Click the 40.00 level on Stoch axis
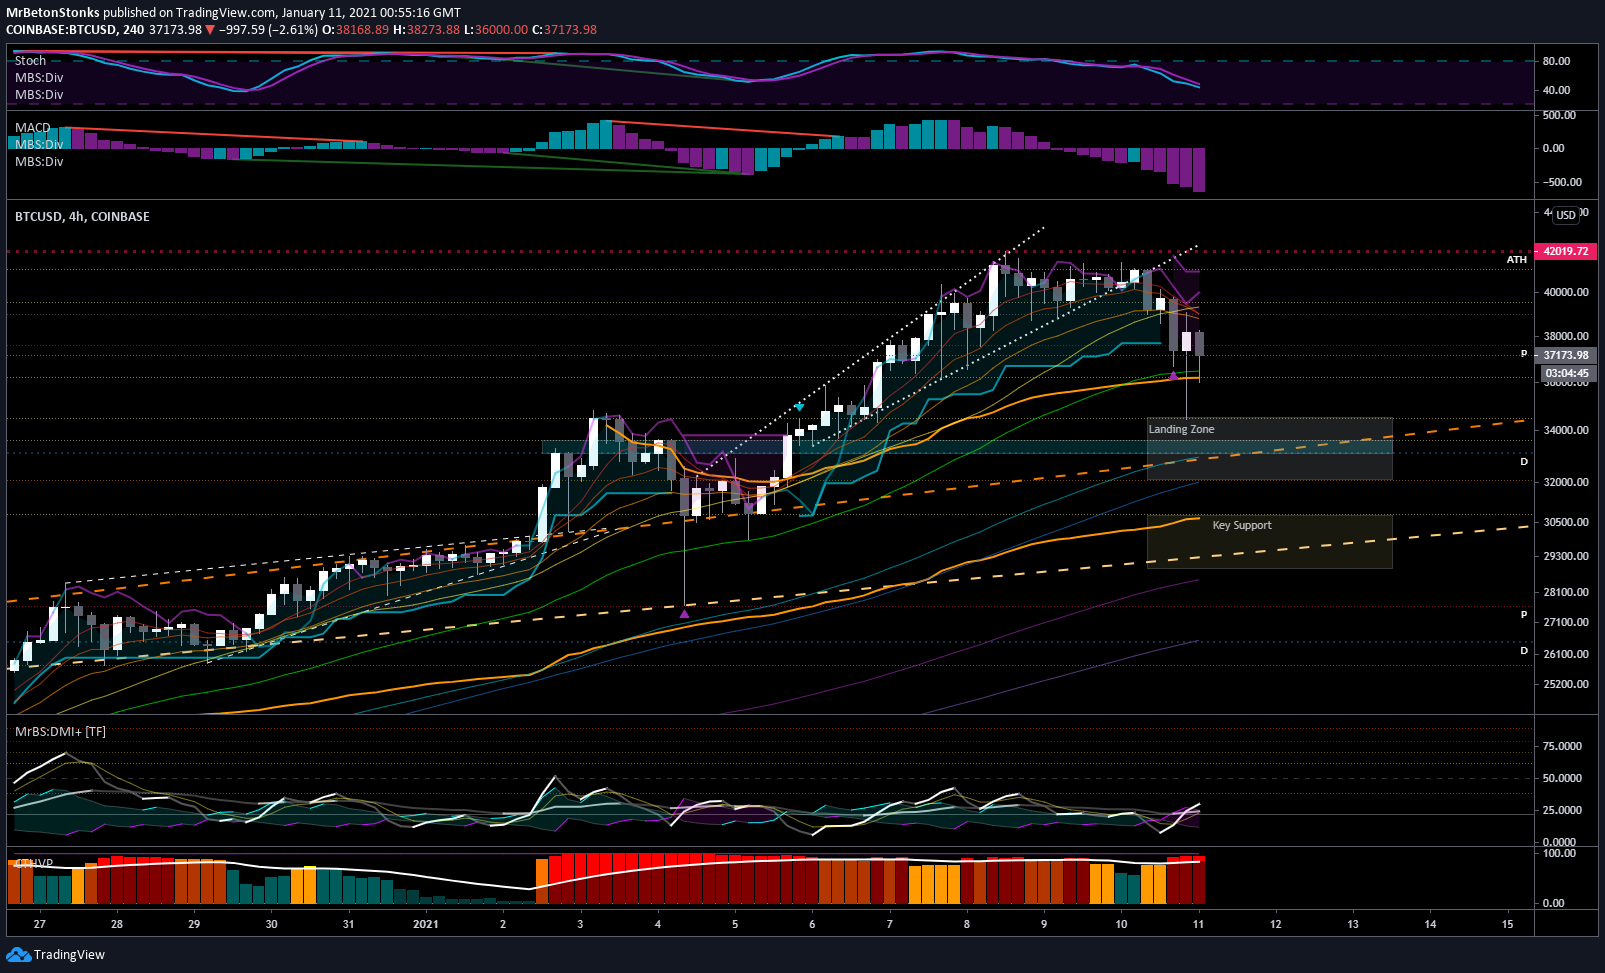 [1556, 90]
